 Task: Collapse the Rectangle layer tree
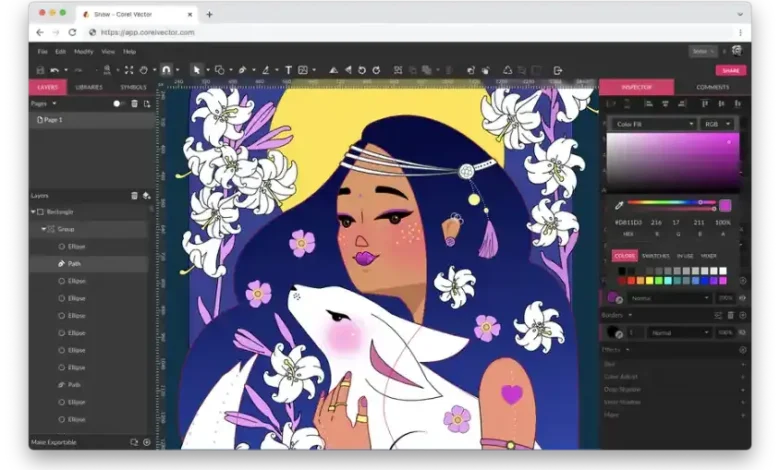tap(33, 212)
